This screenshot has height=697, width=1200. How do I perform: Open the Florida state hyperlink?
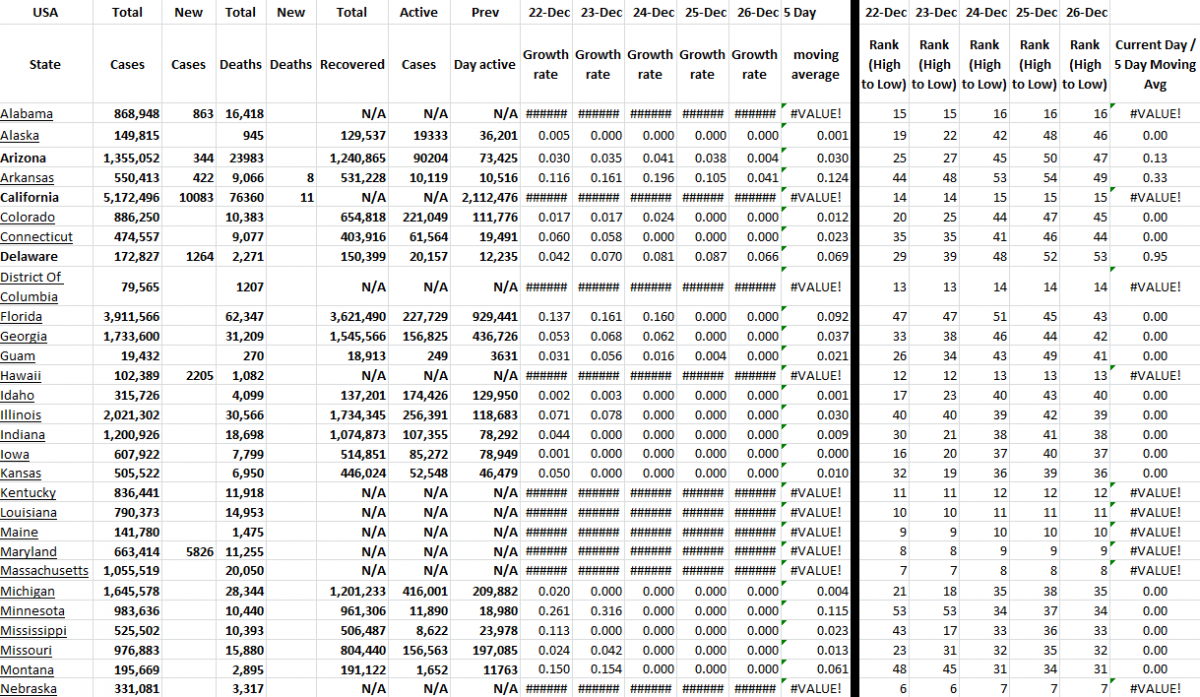(x=23, y=316)
